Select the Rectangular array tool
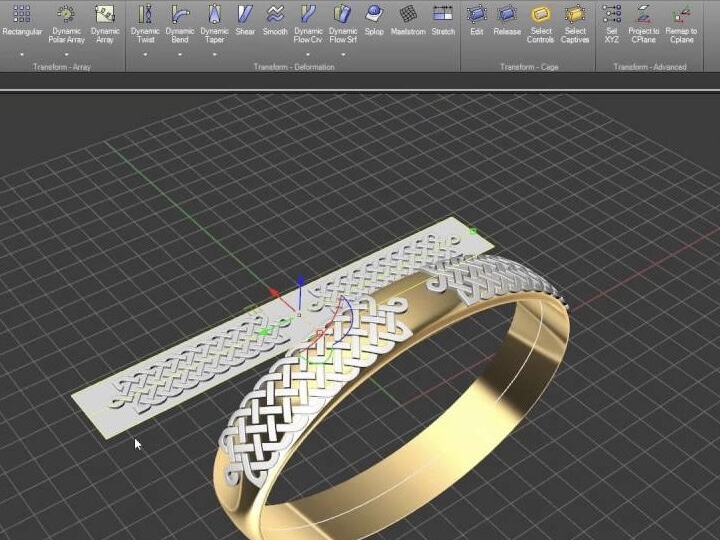This screenshot has height=540, width=720. pyautogui.click(x=22, y=16)
